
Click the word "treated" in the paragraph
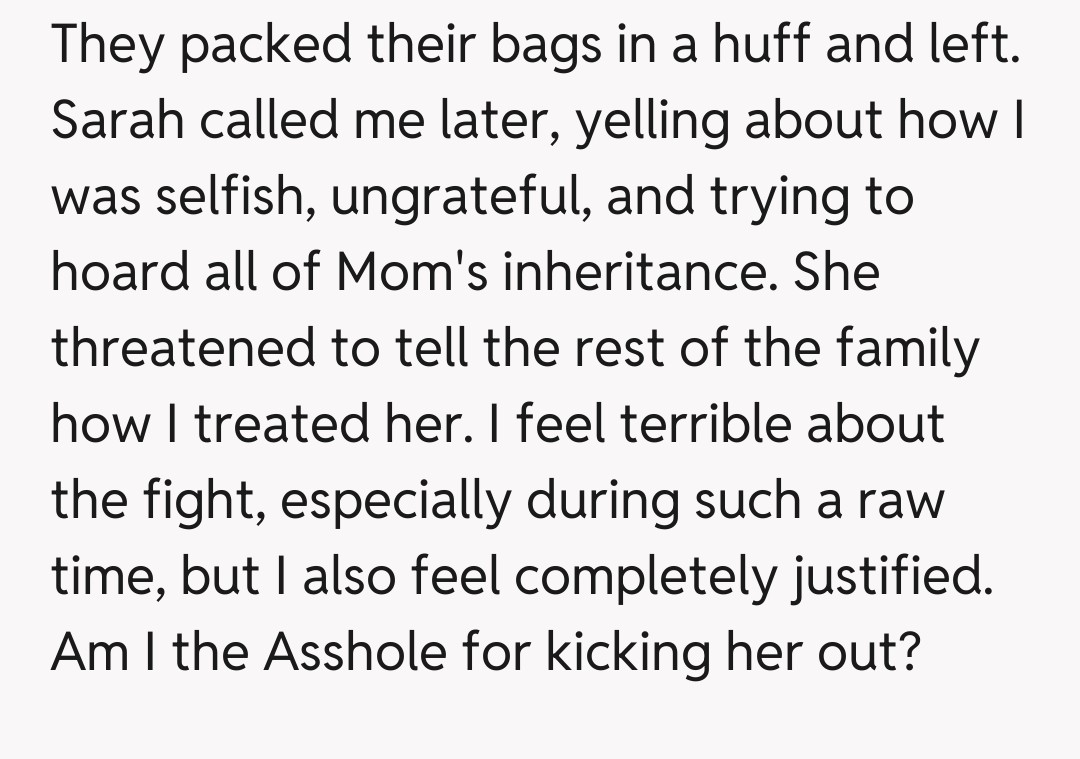[x=280, y=424]
